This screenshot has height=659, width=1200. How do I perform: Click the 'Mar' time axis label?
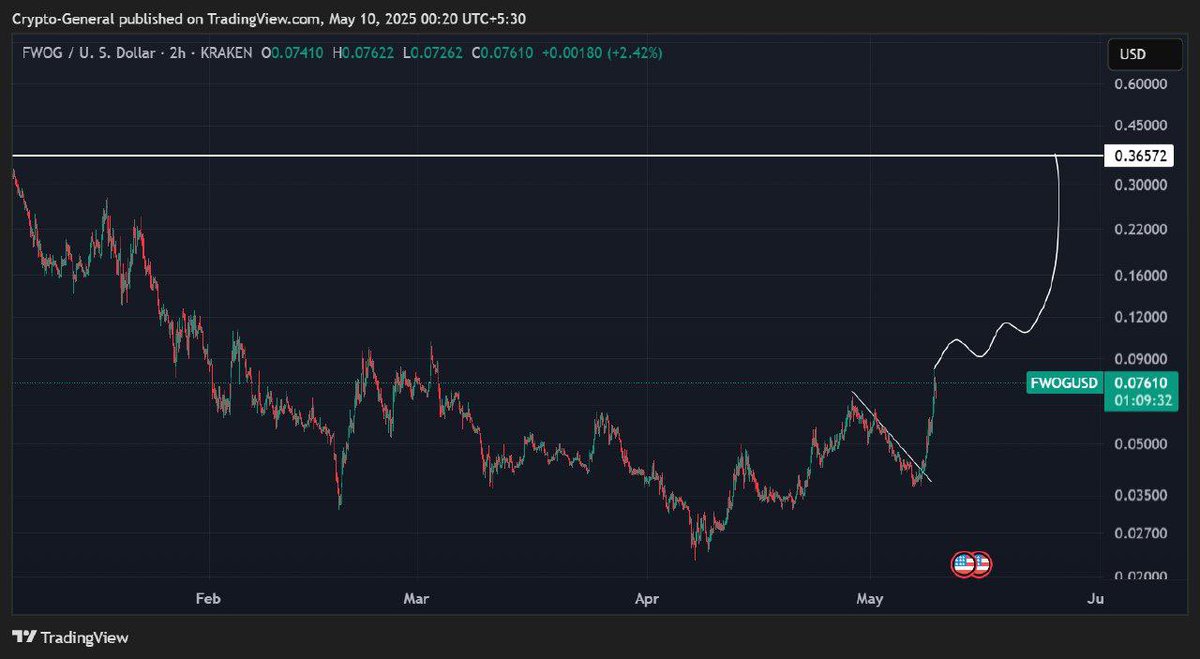[416, 599]
